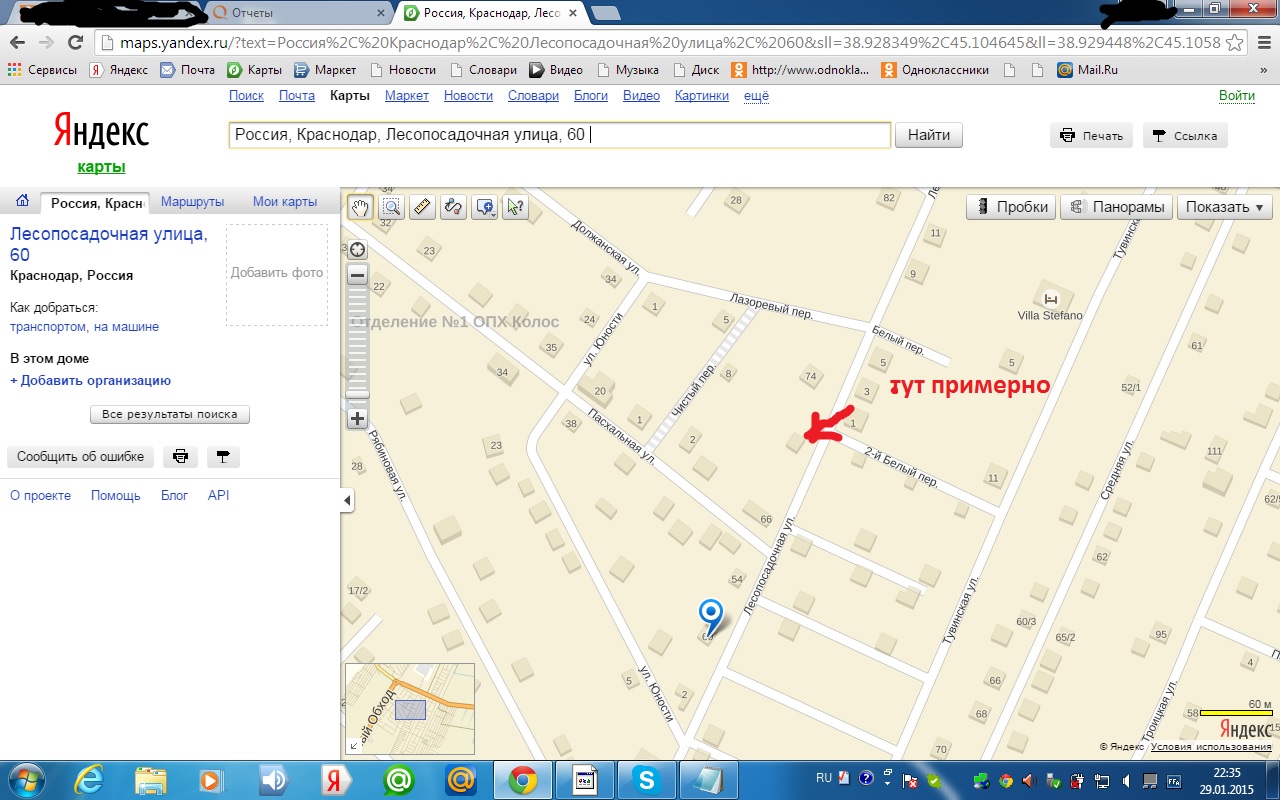Image resolution: width=1280 pixels, height=800 pixels.
Task: Click the home icon in sidebar
Action: (22, 201)
